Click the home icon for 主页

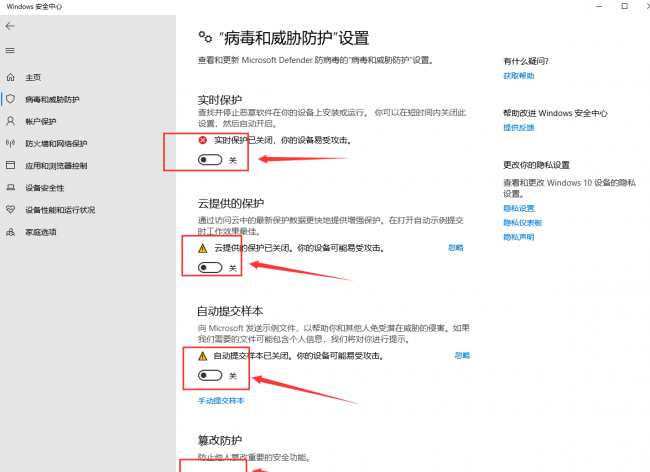tap(10, 77)
